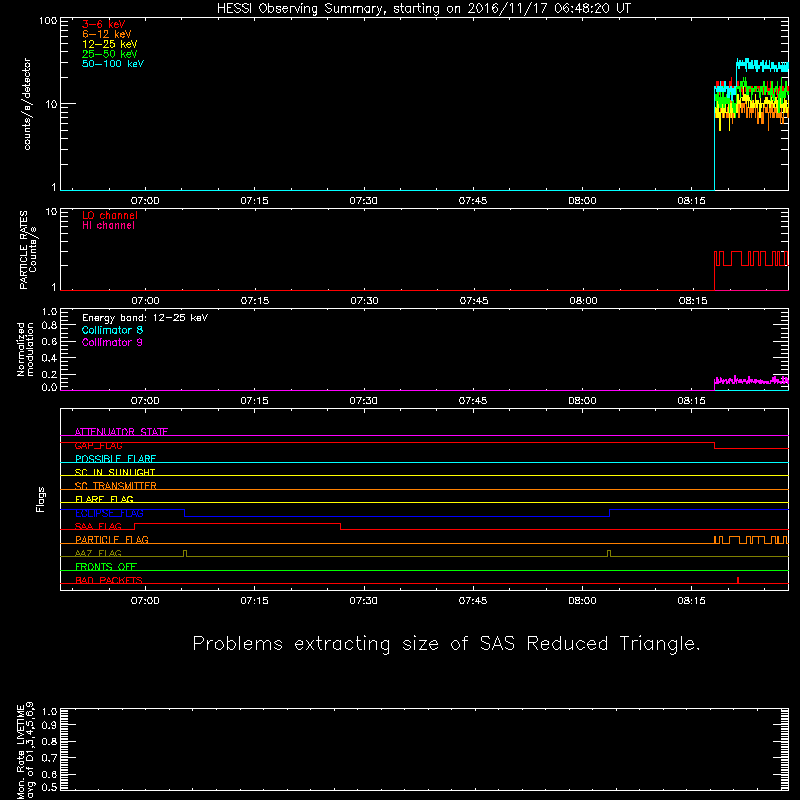
Task: Click the yellow 12-25 keV legend label
Action: coord(110,44)
